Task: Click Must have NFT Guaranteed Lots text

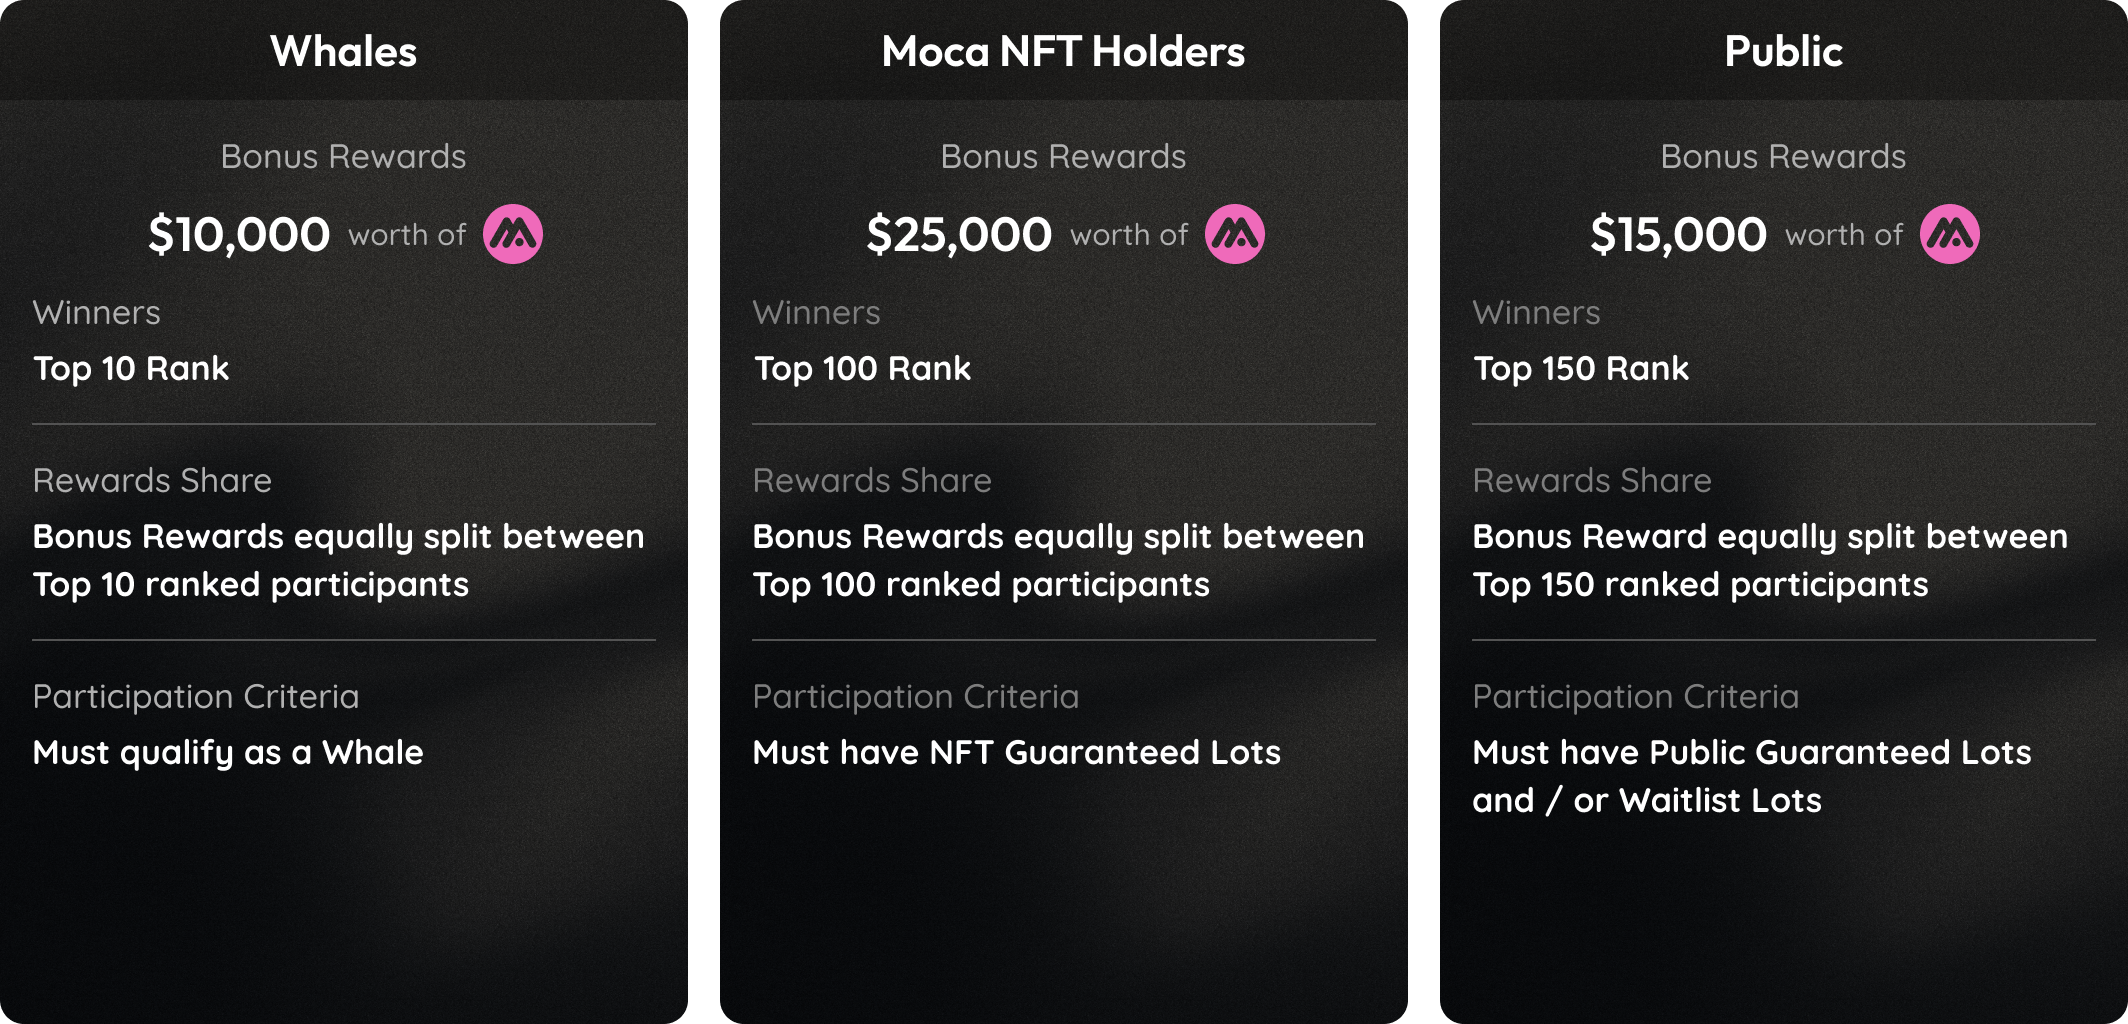Action: pyautogui.click(x=1017, y=753)
